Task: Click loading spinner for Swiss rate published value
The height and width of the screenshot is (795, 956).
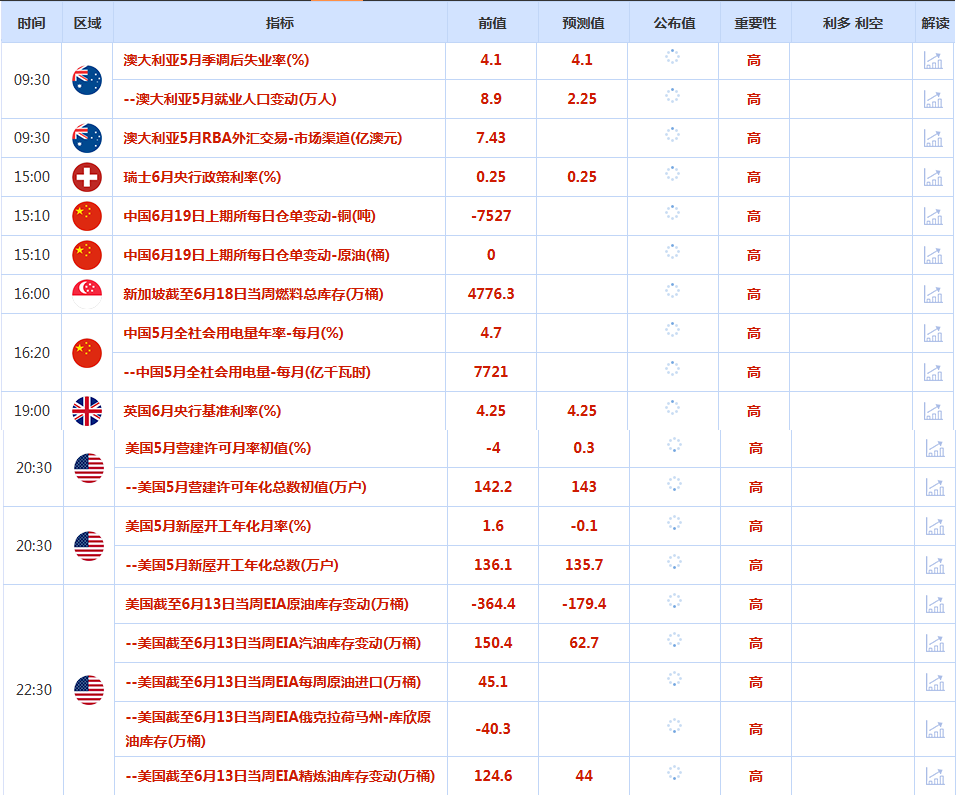Action: coord(672,174)
